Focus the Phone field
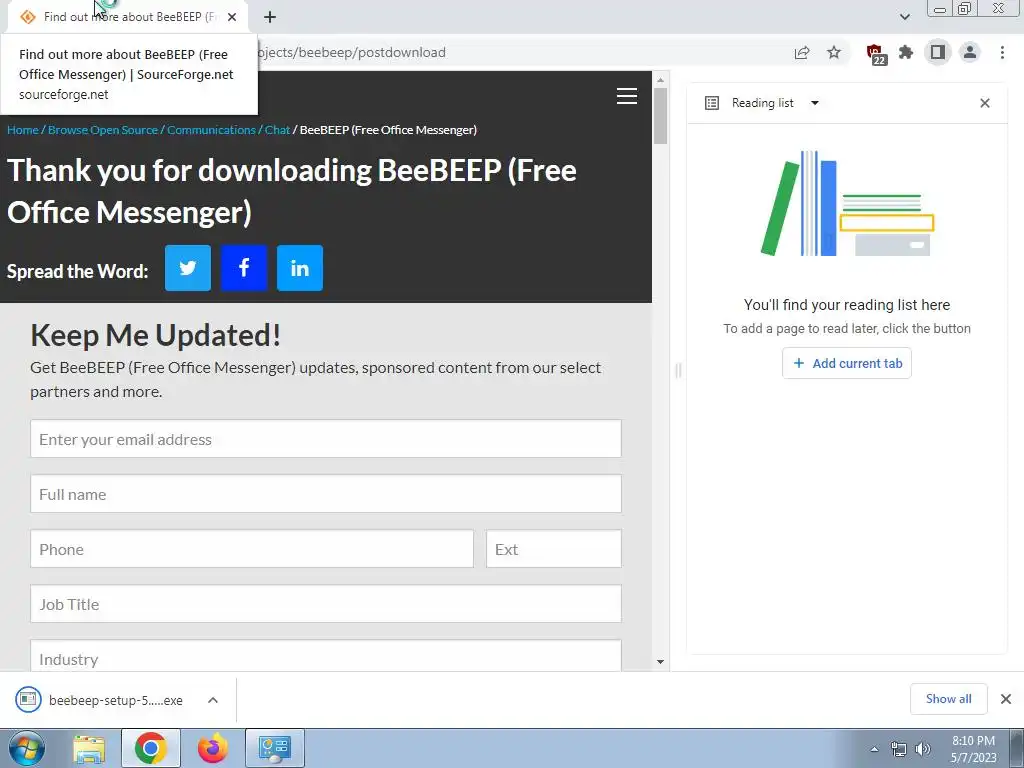1024x768 pixels. (x=251, y=549)
